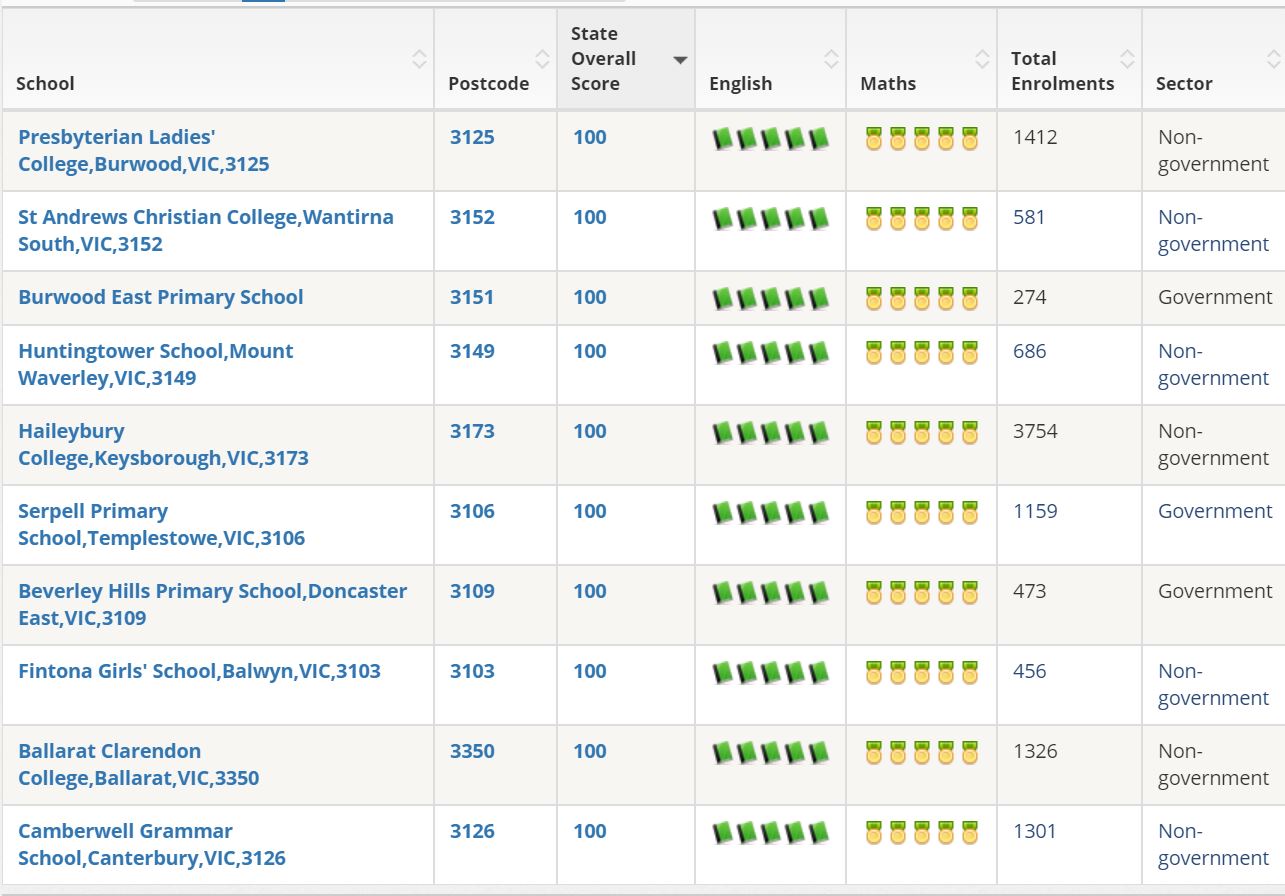Sort table by Total Enrolments arrows

click(x=1127, y=59)
